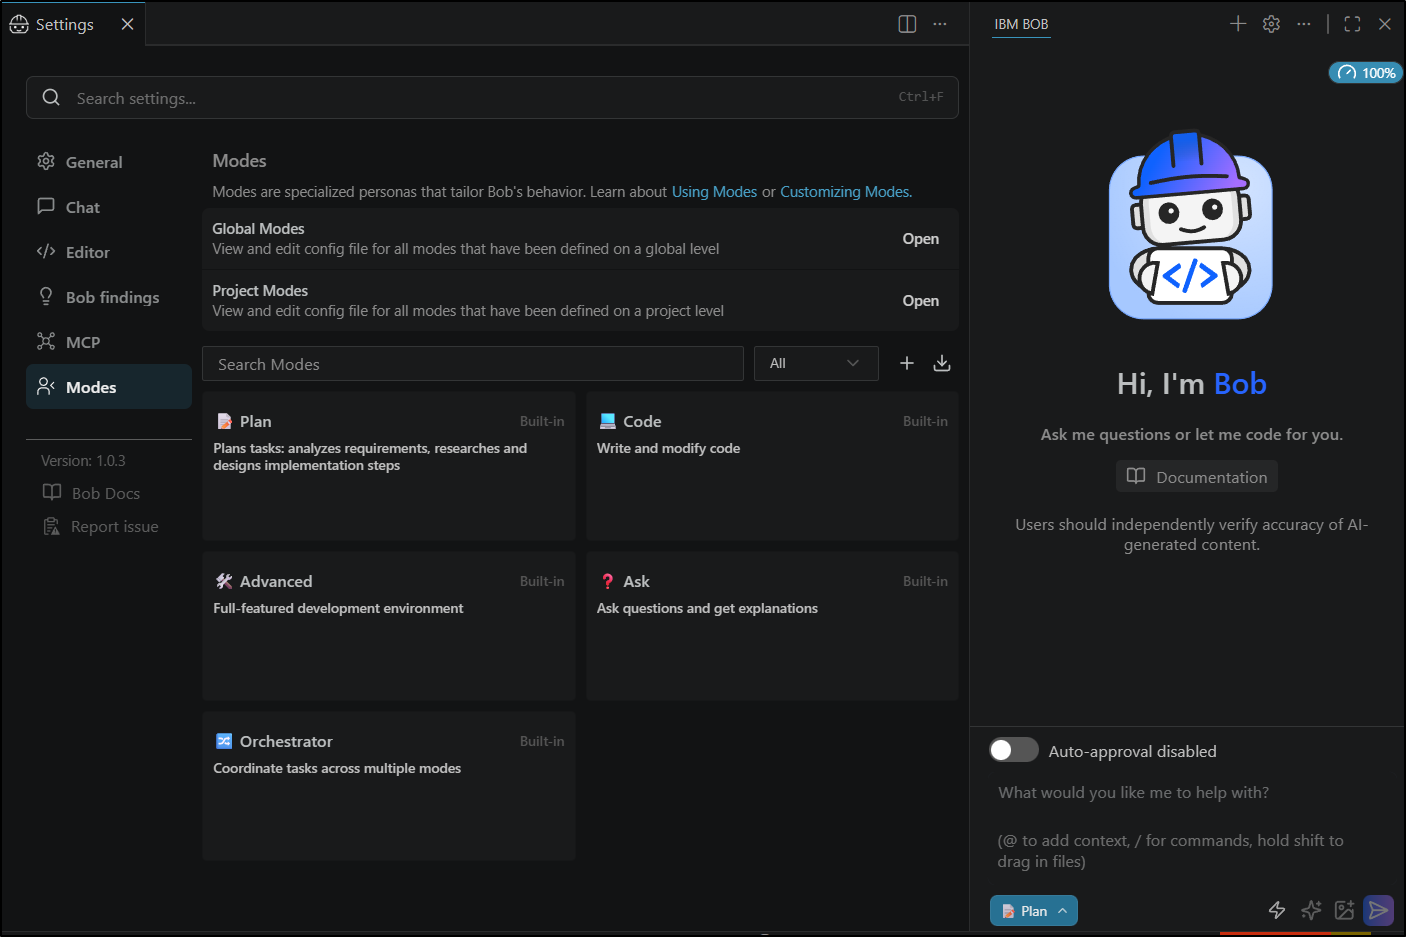The height and width of the screenshot is (937, 1406).
Task: Focus the Search Modes field
Action: point(472,364)
